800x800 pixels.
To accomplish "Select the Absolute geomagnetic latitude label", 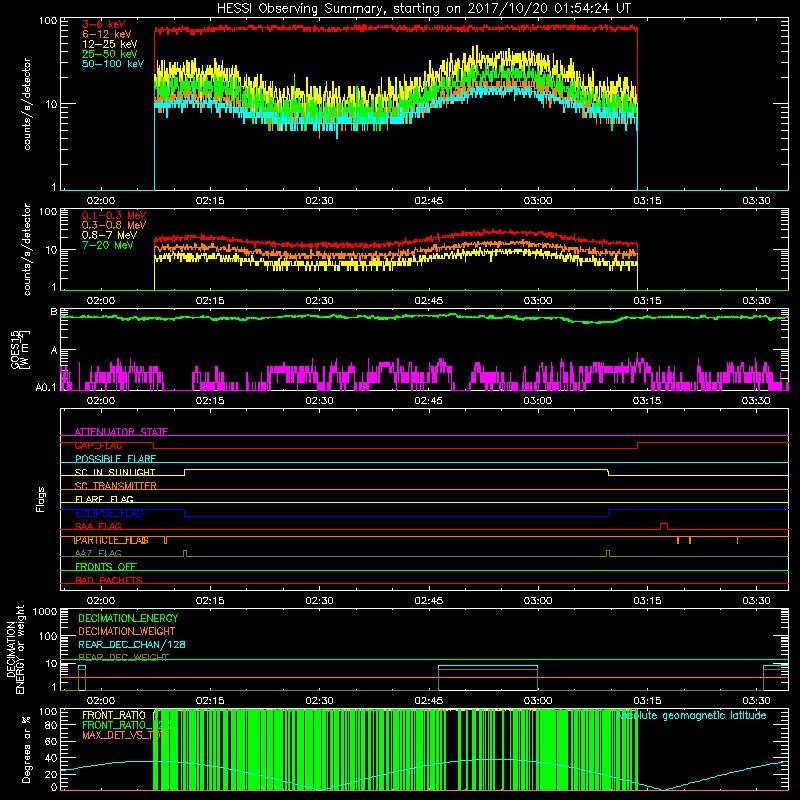I will coord(691,716).
